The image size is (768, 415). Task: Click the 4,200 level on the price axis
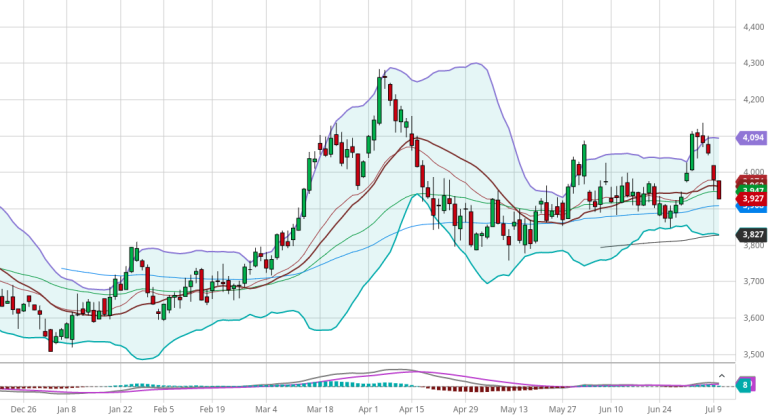click(x=750, y=100)
